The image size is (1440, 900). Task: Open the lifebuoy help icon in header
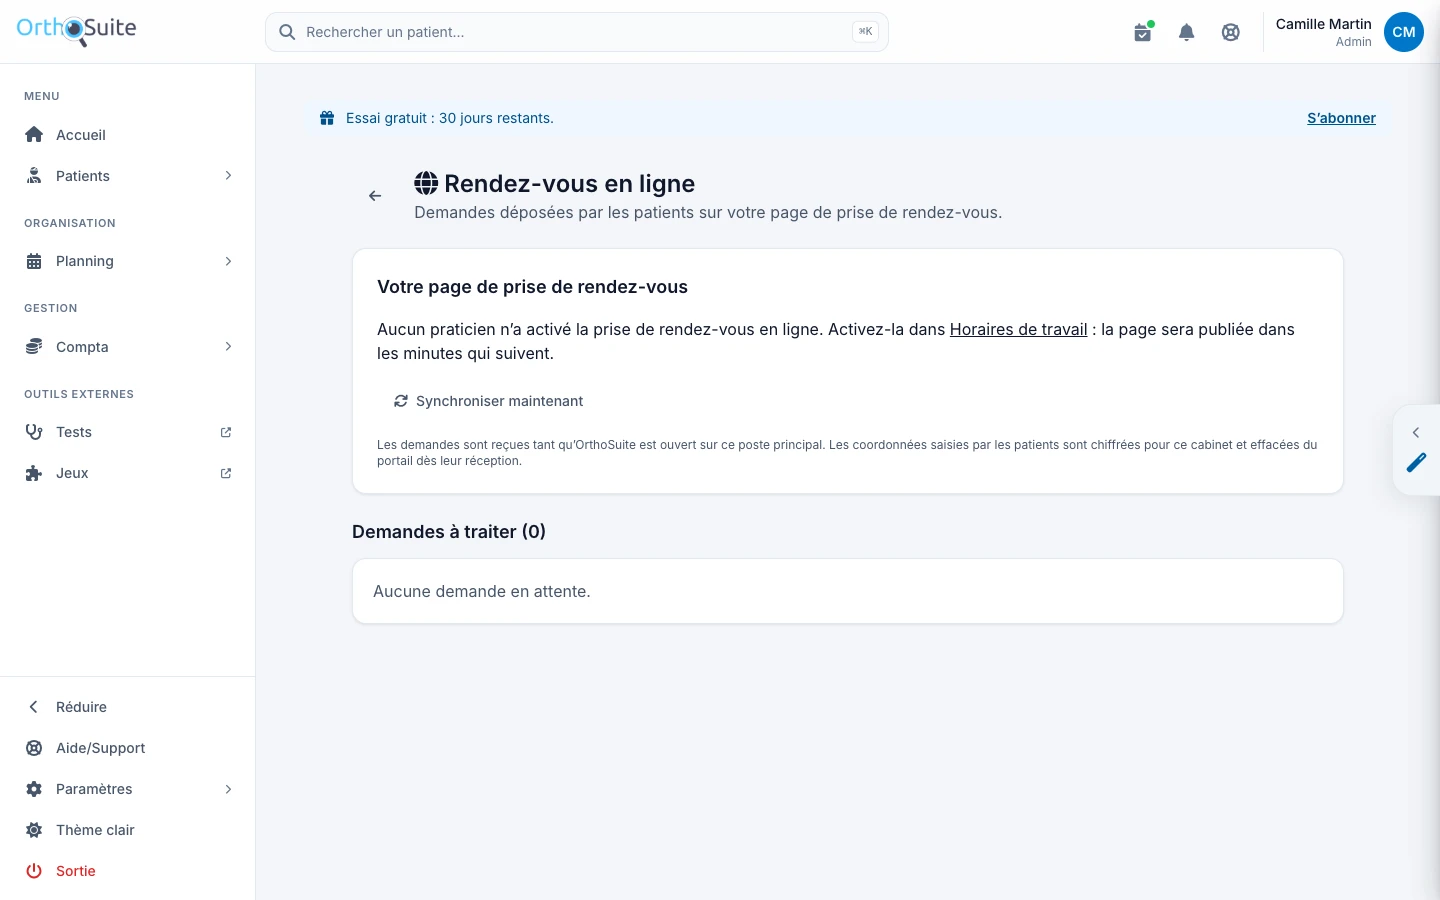[1231, 32]
